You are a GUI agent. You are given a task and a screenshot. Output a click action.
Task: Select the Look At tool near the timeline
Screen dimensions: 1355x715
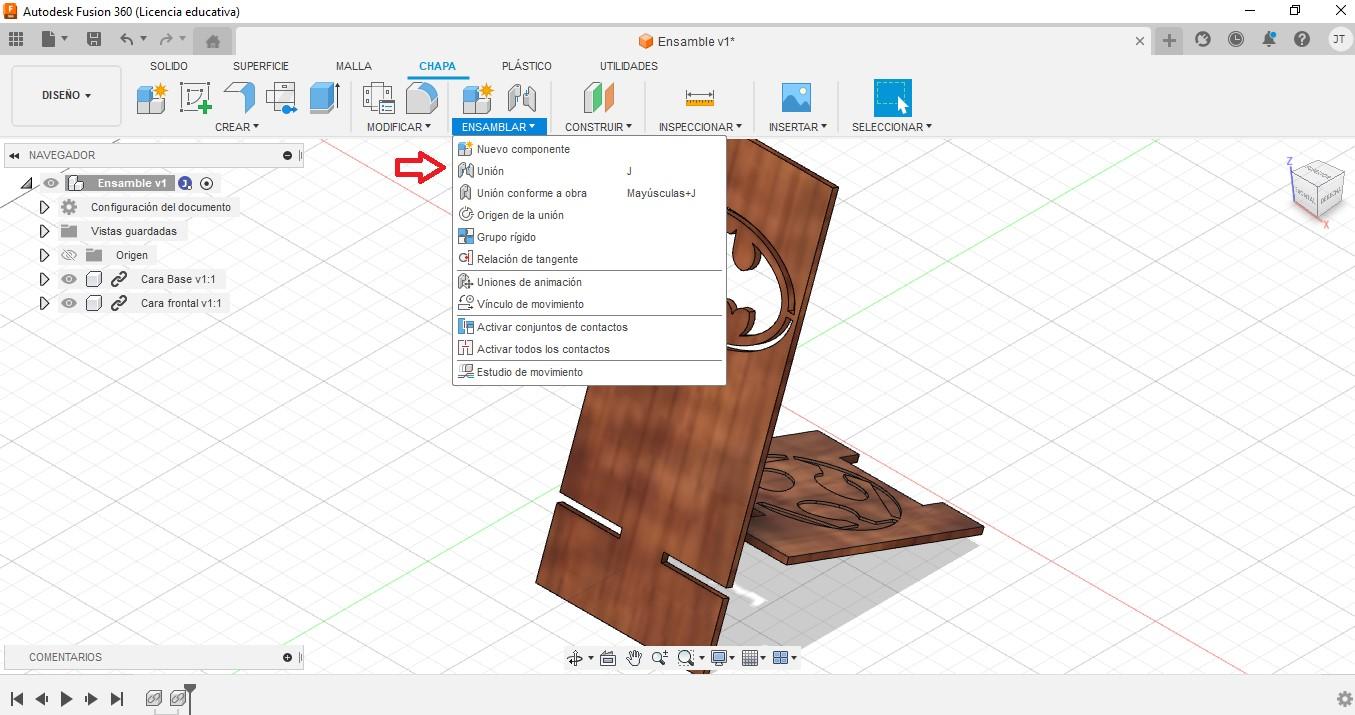608,657
